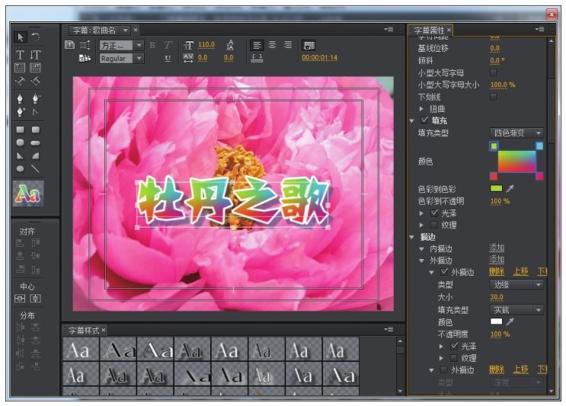This screenshot has width=566, height=406.
Task: Choose the Pen tool
Action: point(20,99)
